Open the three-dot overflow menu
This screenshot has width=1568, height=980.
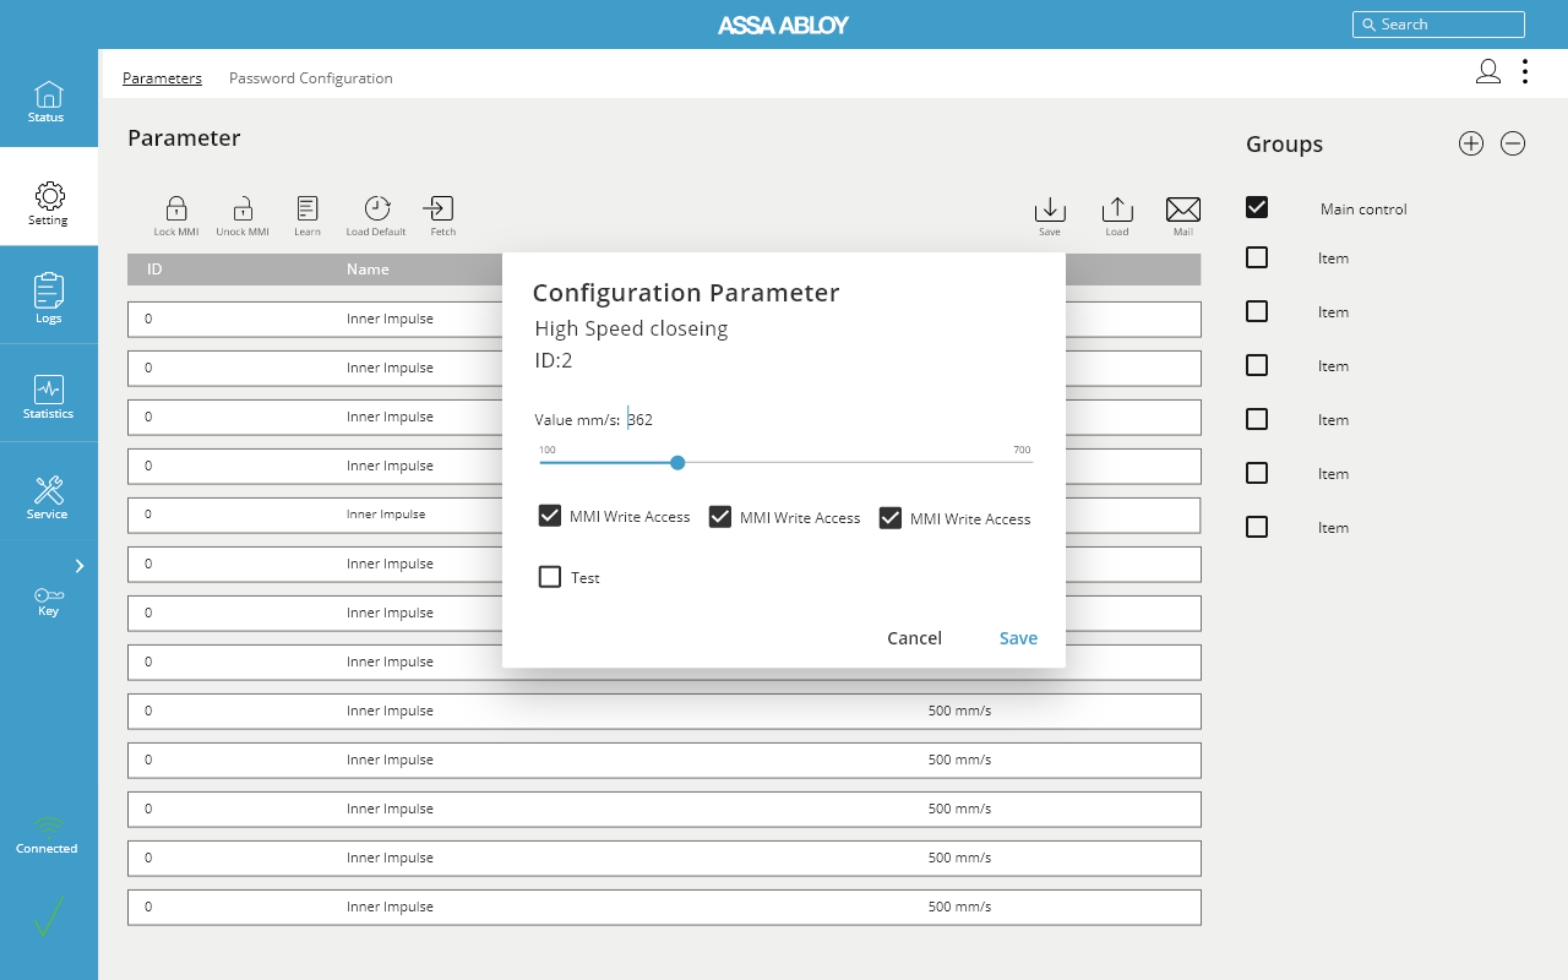coord(1524,71)
